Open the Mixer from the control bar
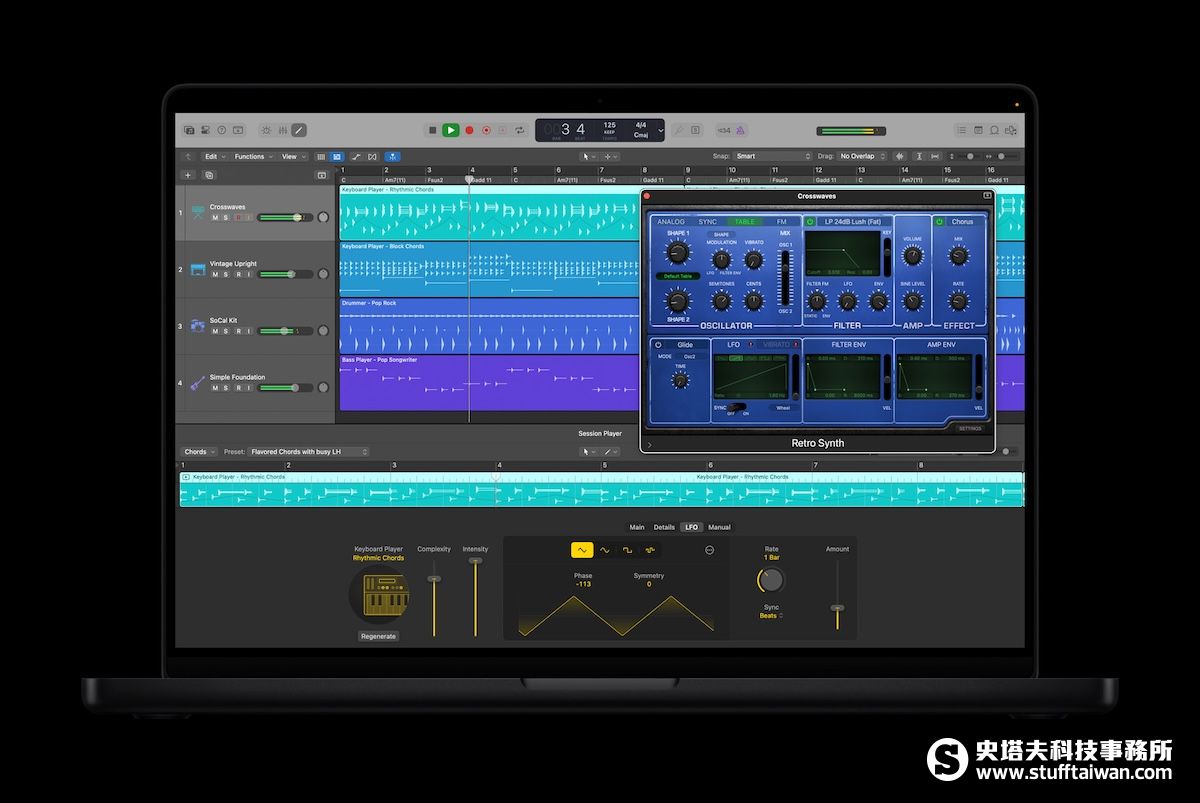This screenshot has height=803, width=1200. pyautogui.click(x=282, y=130)
